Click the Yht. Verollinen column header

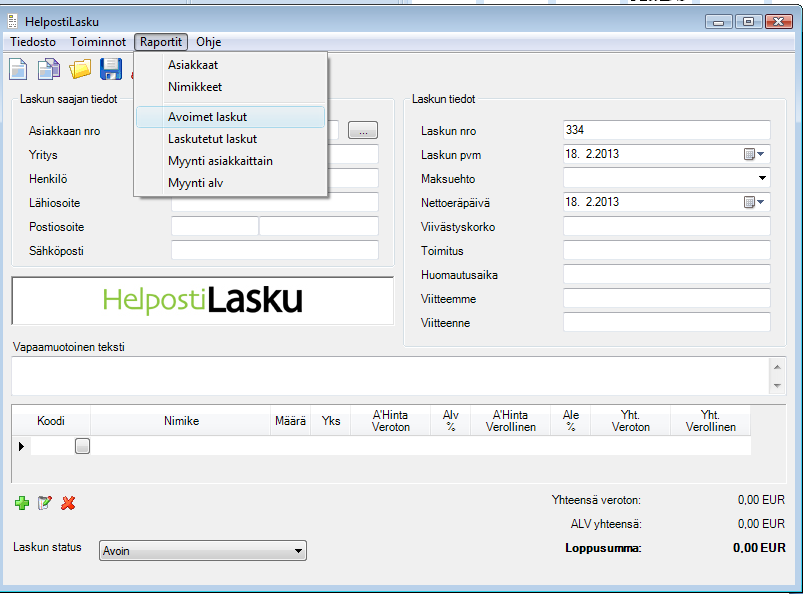click(x=711, y=421)
